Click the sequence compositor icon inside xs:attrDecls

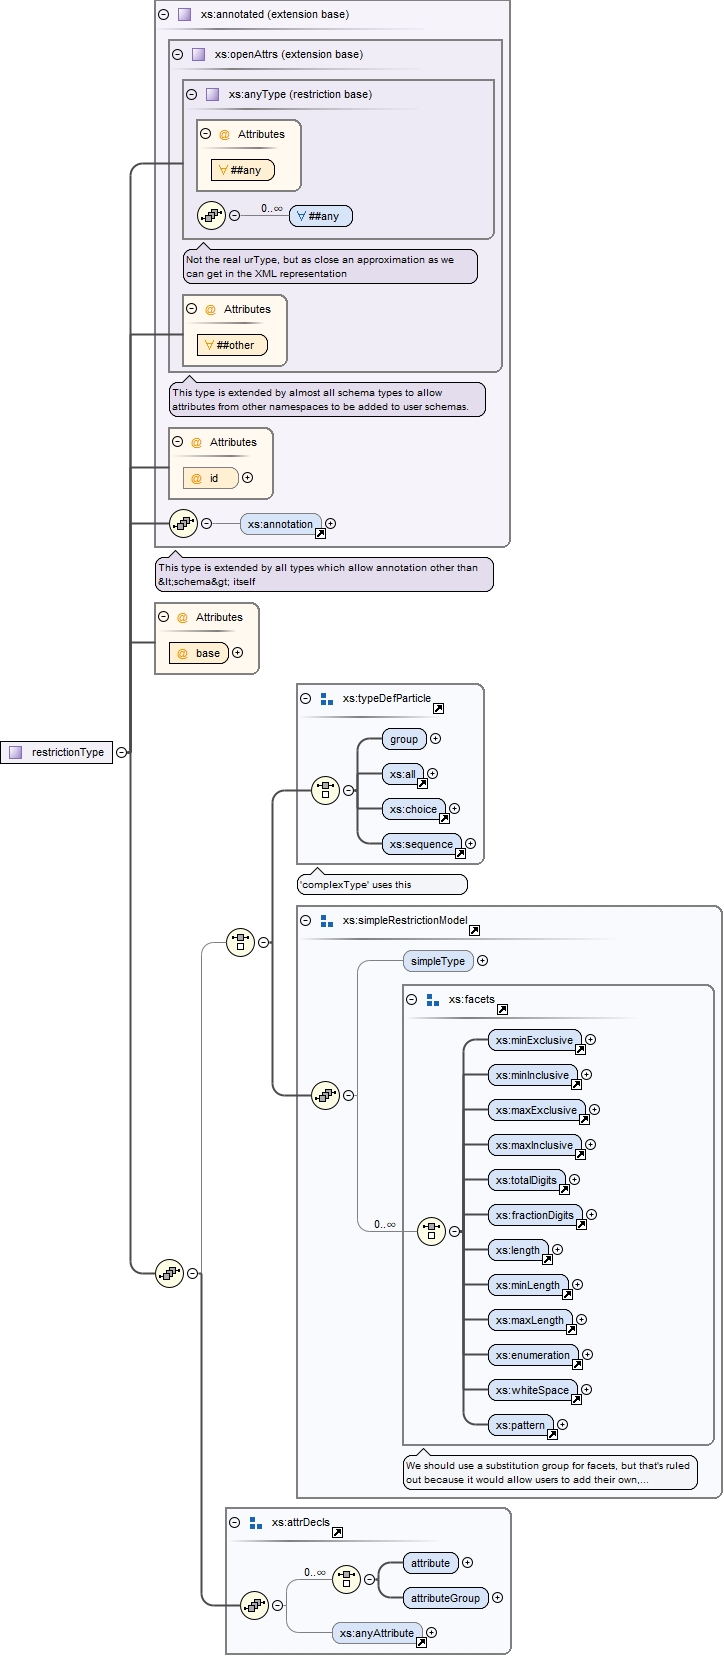[x=254, y=1605]
